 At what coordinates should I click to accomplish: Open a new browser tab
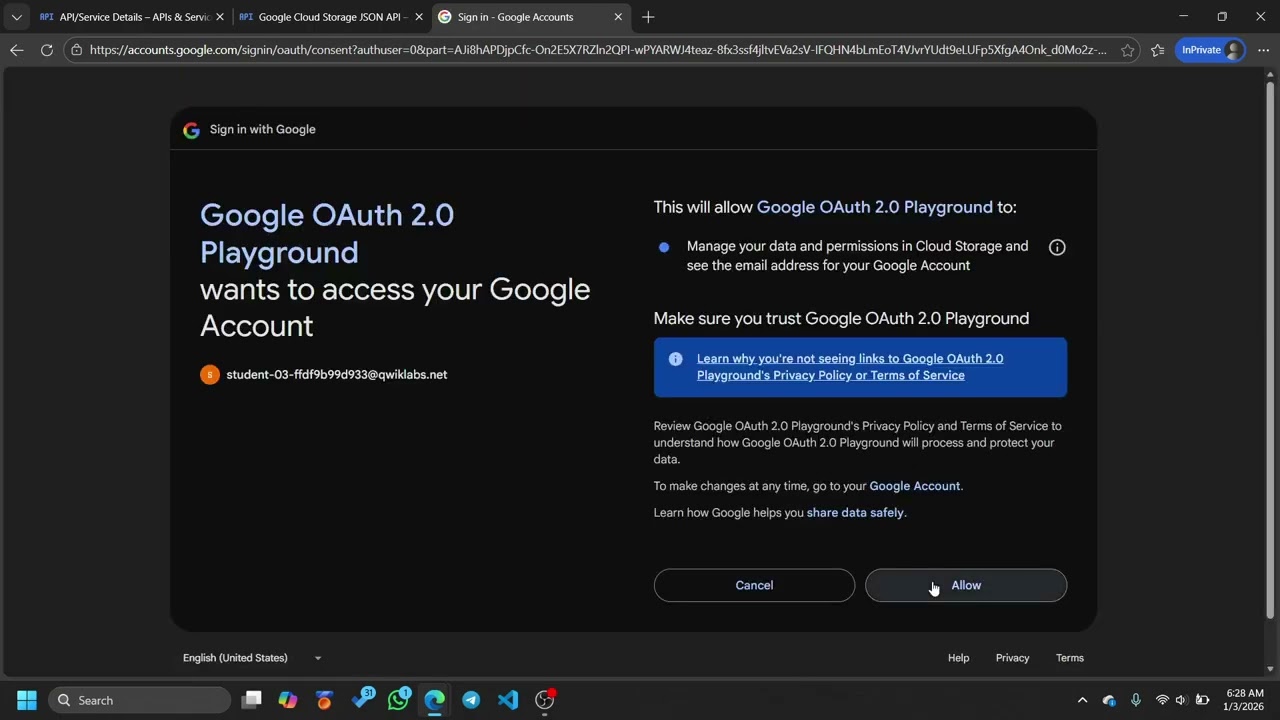(x=648, y=17)
